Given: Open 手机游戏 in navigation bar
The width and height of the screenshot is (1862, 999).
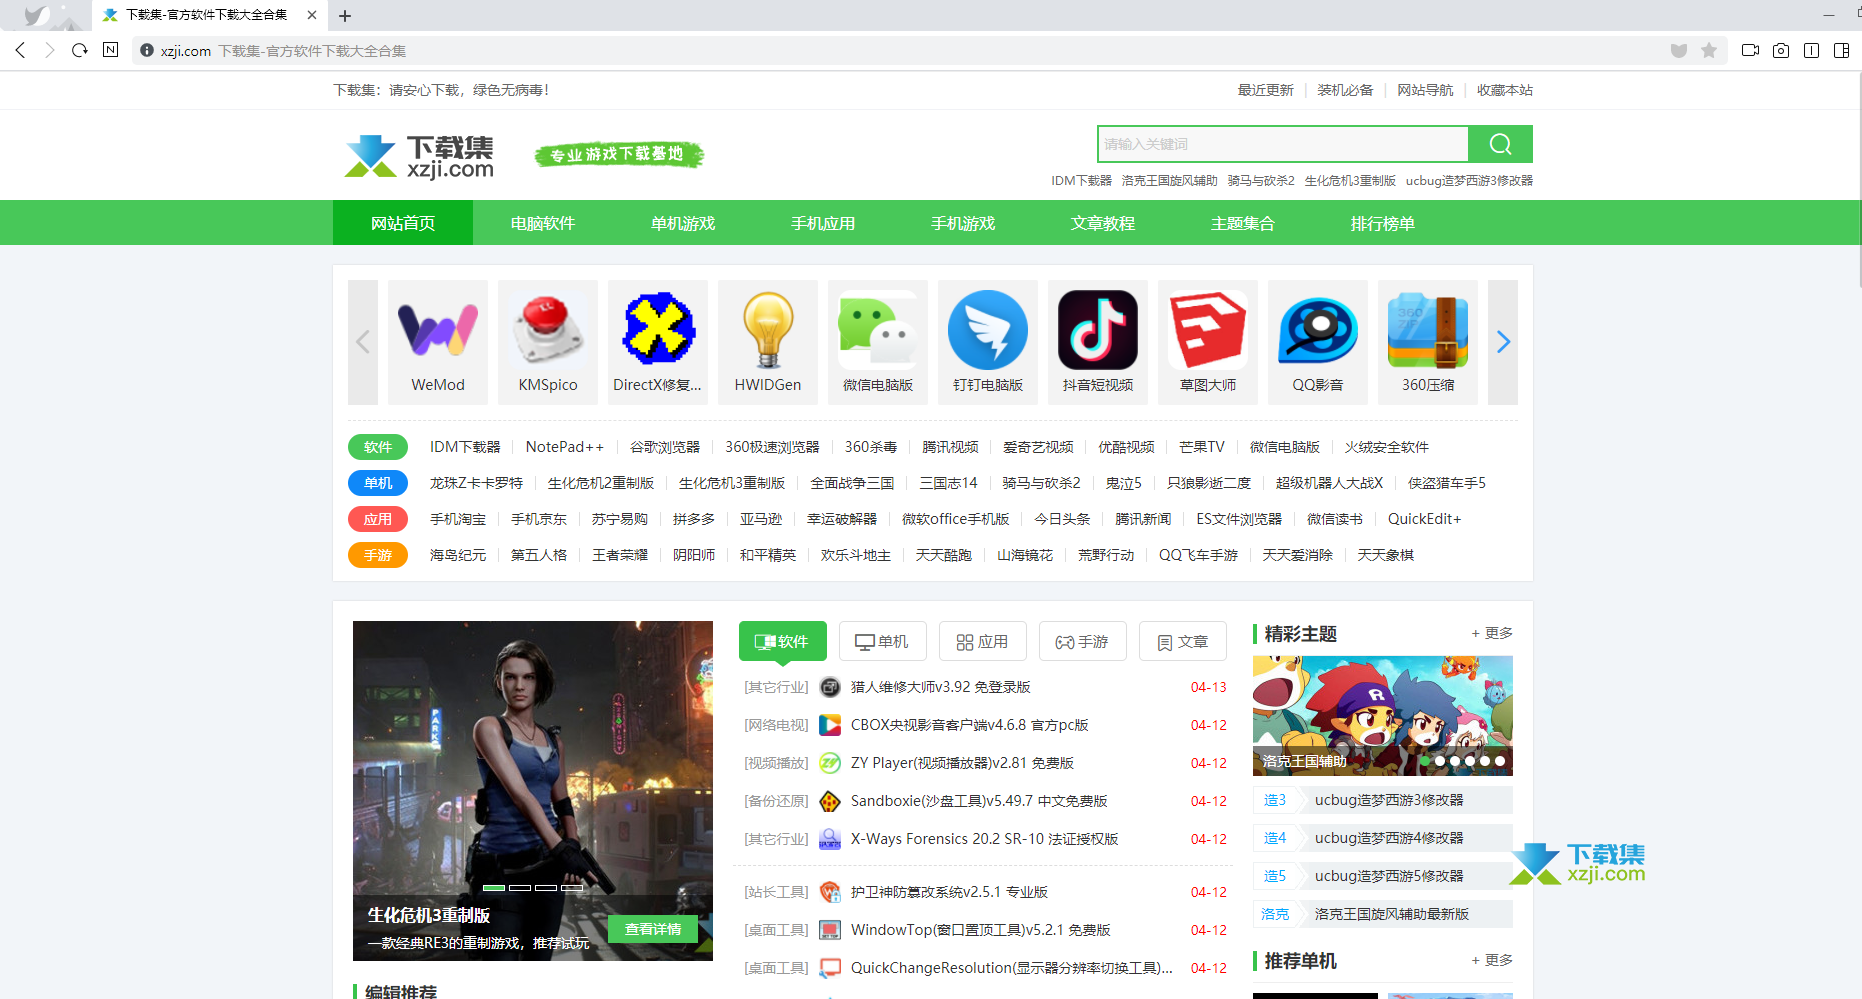Looking at the screenshot, I should coord(963,223).
